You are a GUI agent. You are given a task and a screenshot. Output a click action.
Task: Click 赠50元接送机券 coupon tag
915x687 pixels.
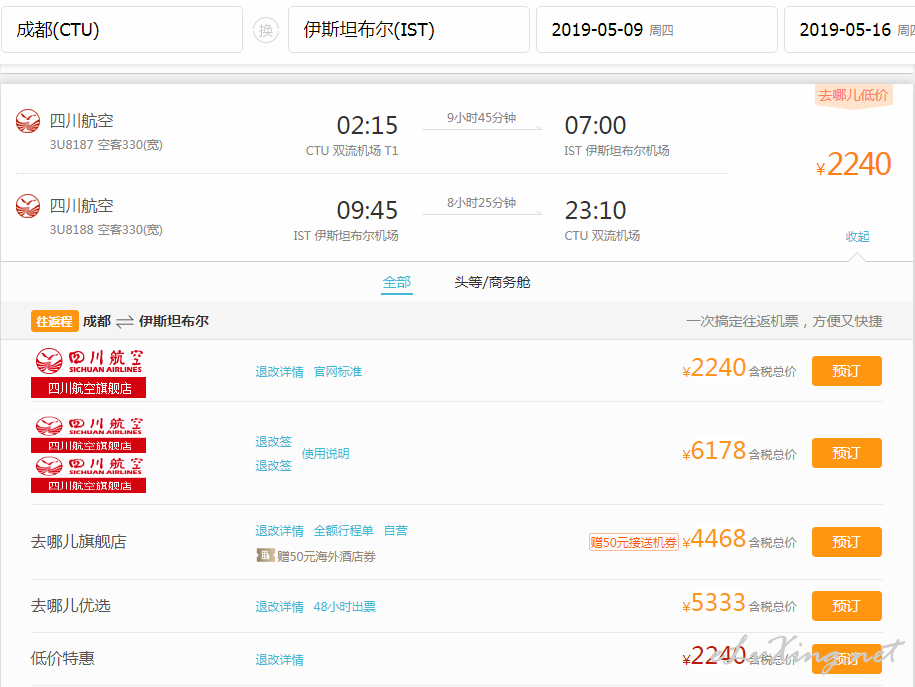[634, 543]
